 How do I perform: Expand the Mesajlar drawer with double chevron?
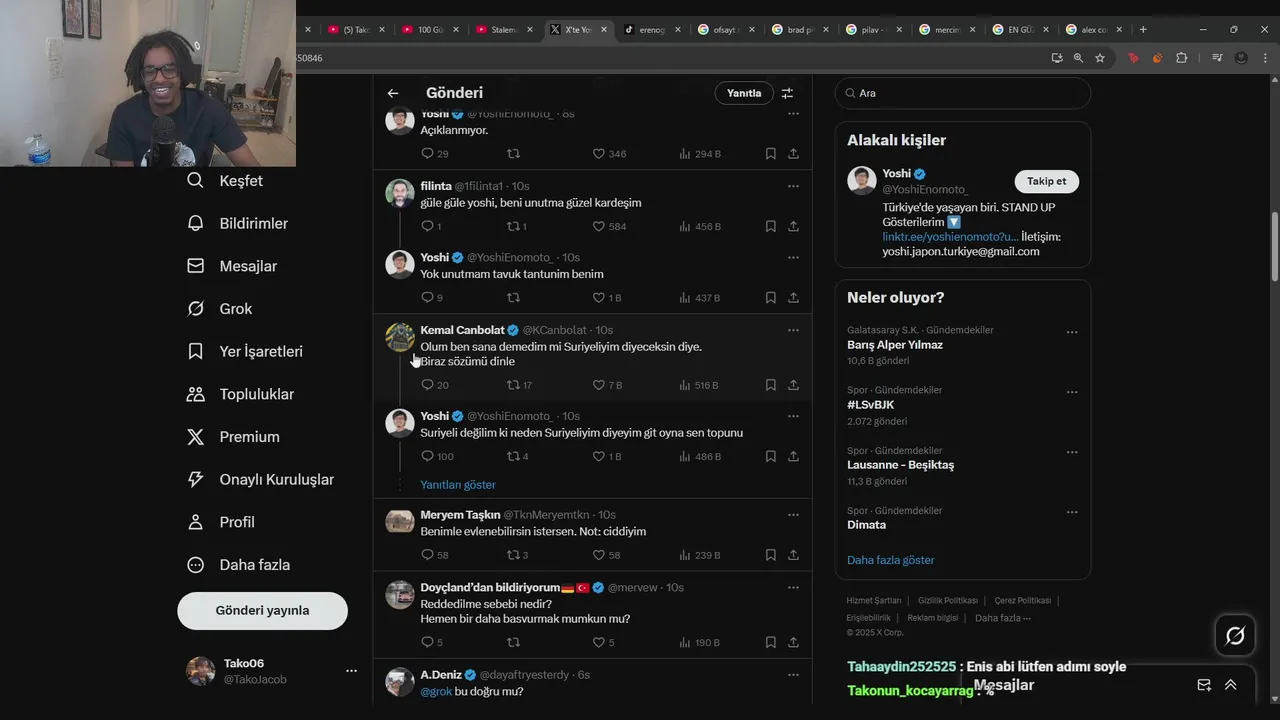1230,685
